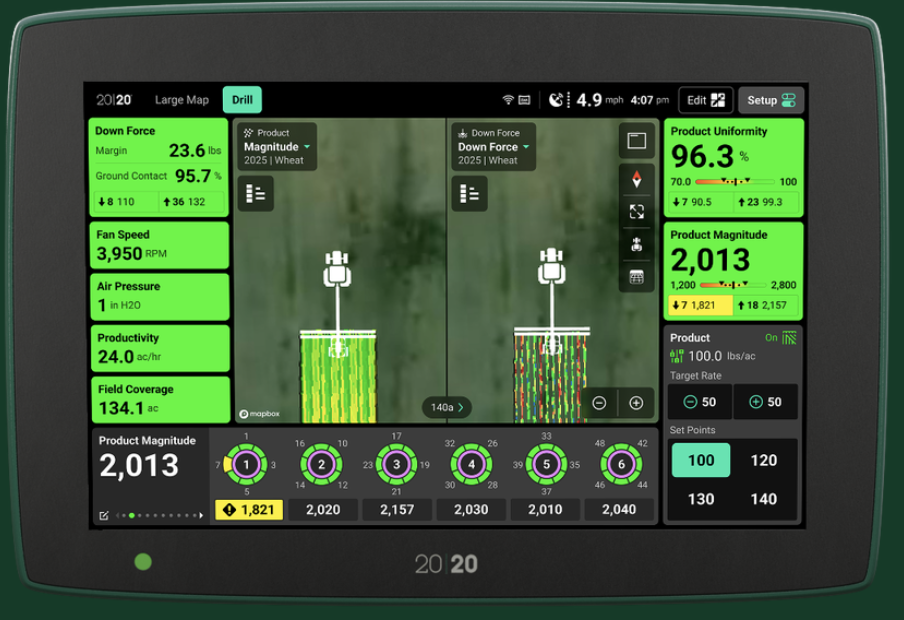Increase target rate by 50

tap(766, 402)
